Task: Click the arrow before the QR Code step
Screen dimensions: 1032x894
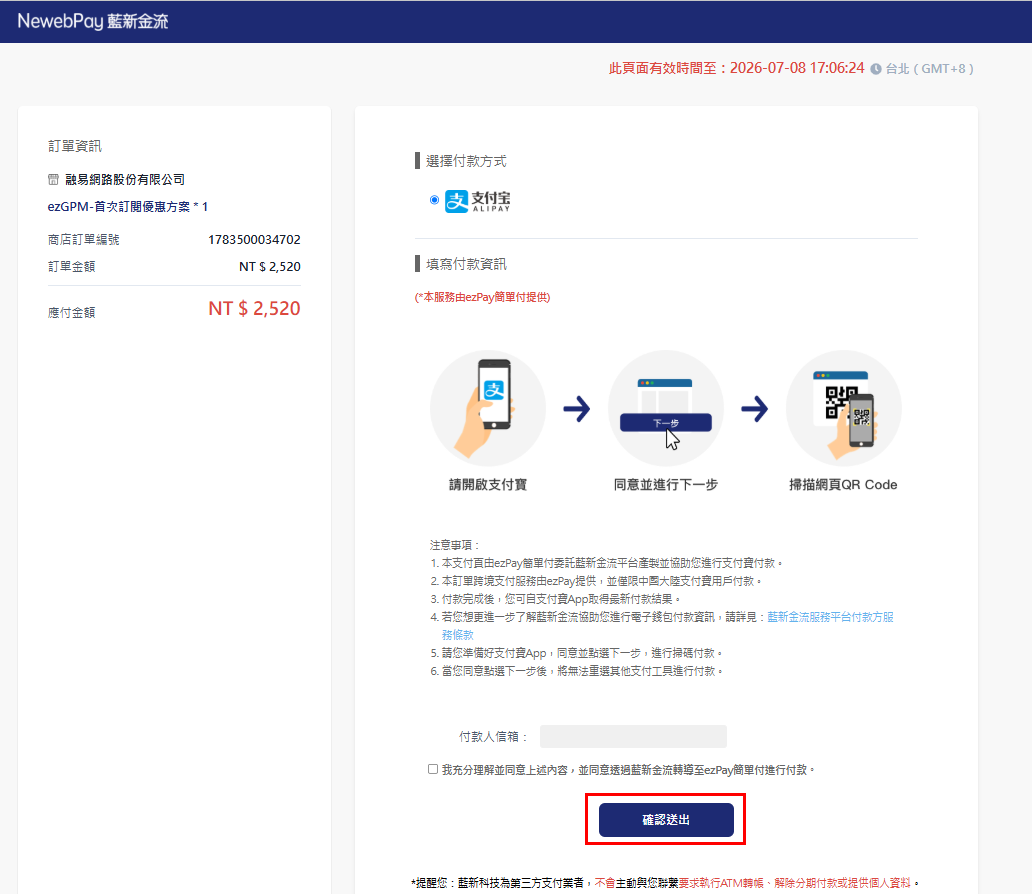Action: pos(755,409)
